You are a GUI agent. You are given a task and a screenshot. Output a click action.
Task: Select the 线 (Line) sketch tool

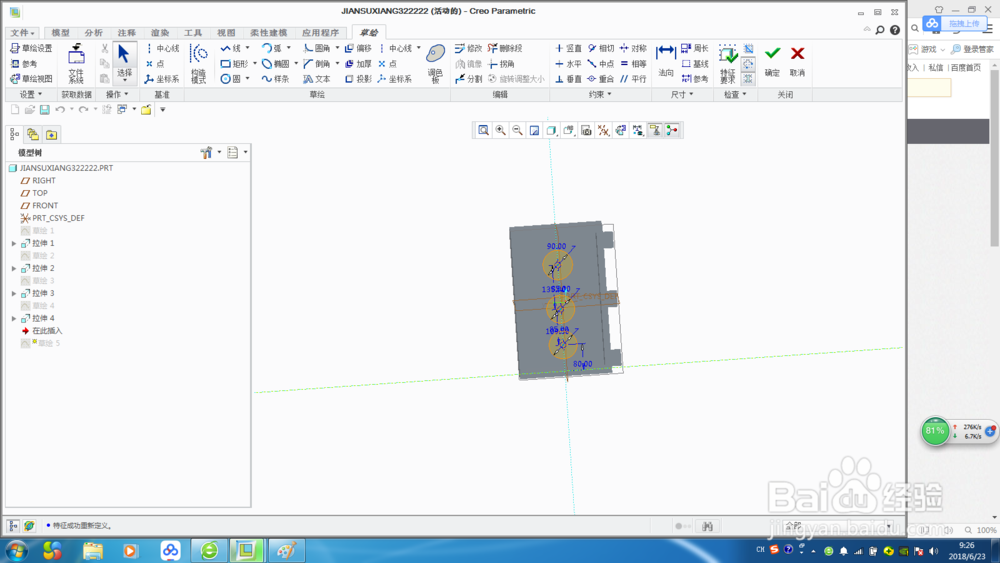231,48
